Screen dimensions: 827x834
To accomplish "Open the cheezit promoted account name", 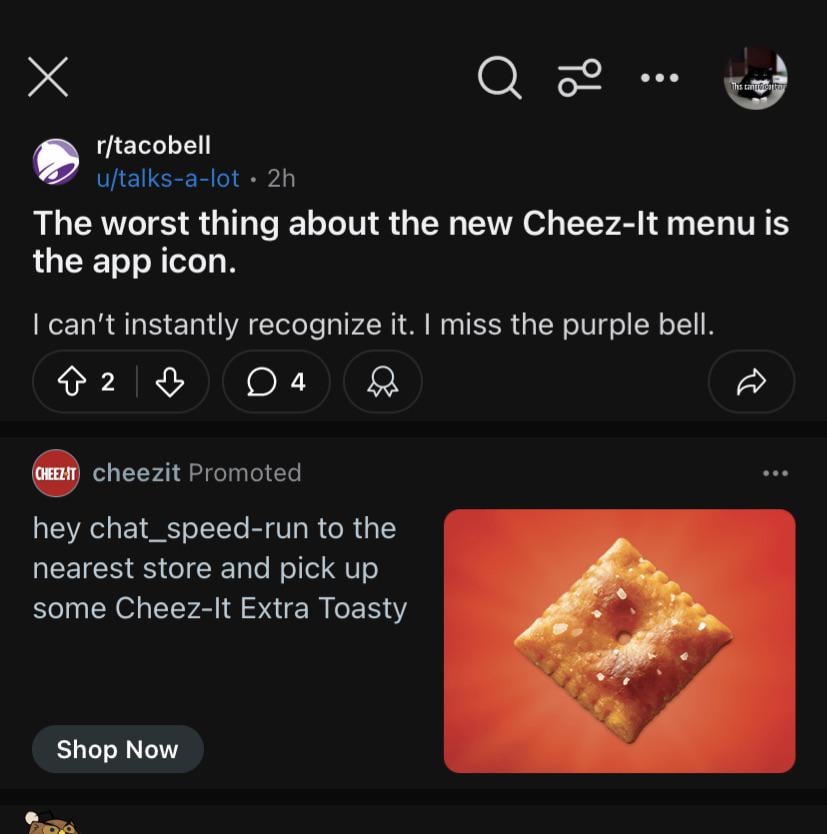I will (x=136, y=472).
